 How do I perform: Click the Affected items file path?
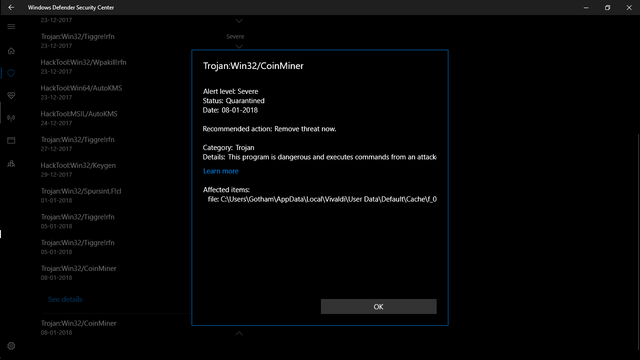(322, 199)
